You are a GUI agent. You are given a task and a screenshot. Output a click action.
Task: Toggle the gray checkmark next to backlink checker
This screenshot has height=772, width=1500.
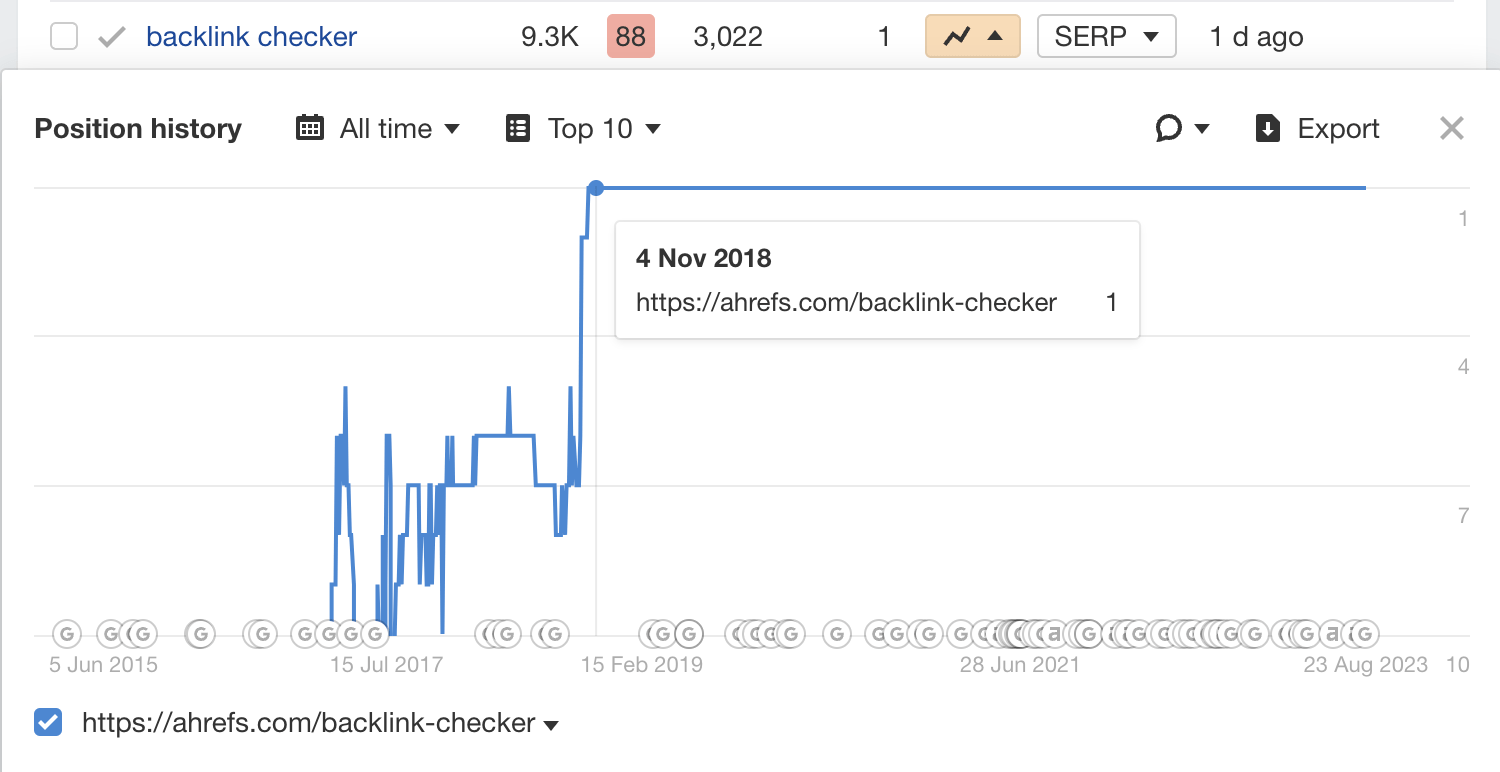[110, 36]
